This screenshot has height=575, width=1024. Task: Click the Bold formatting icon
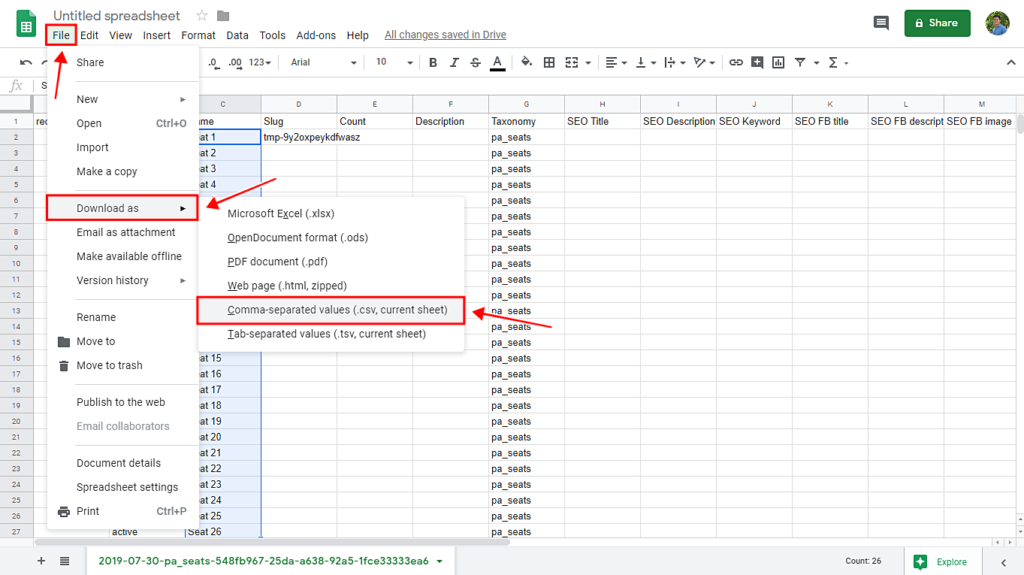[433, 62]
